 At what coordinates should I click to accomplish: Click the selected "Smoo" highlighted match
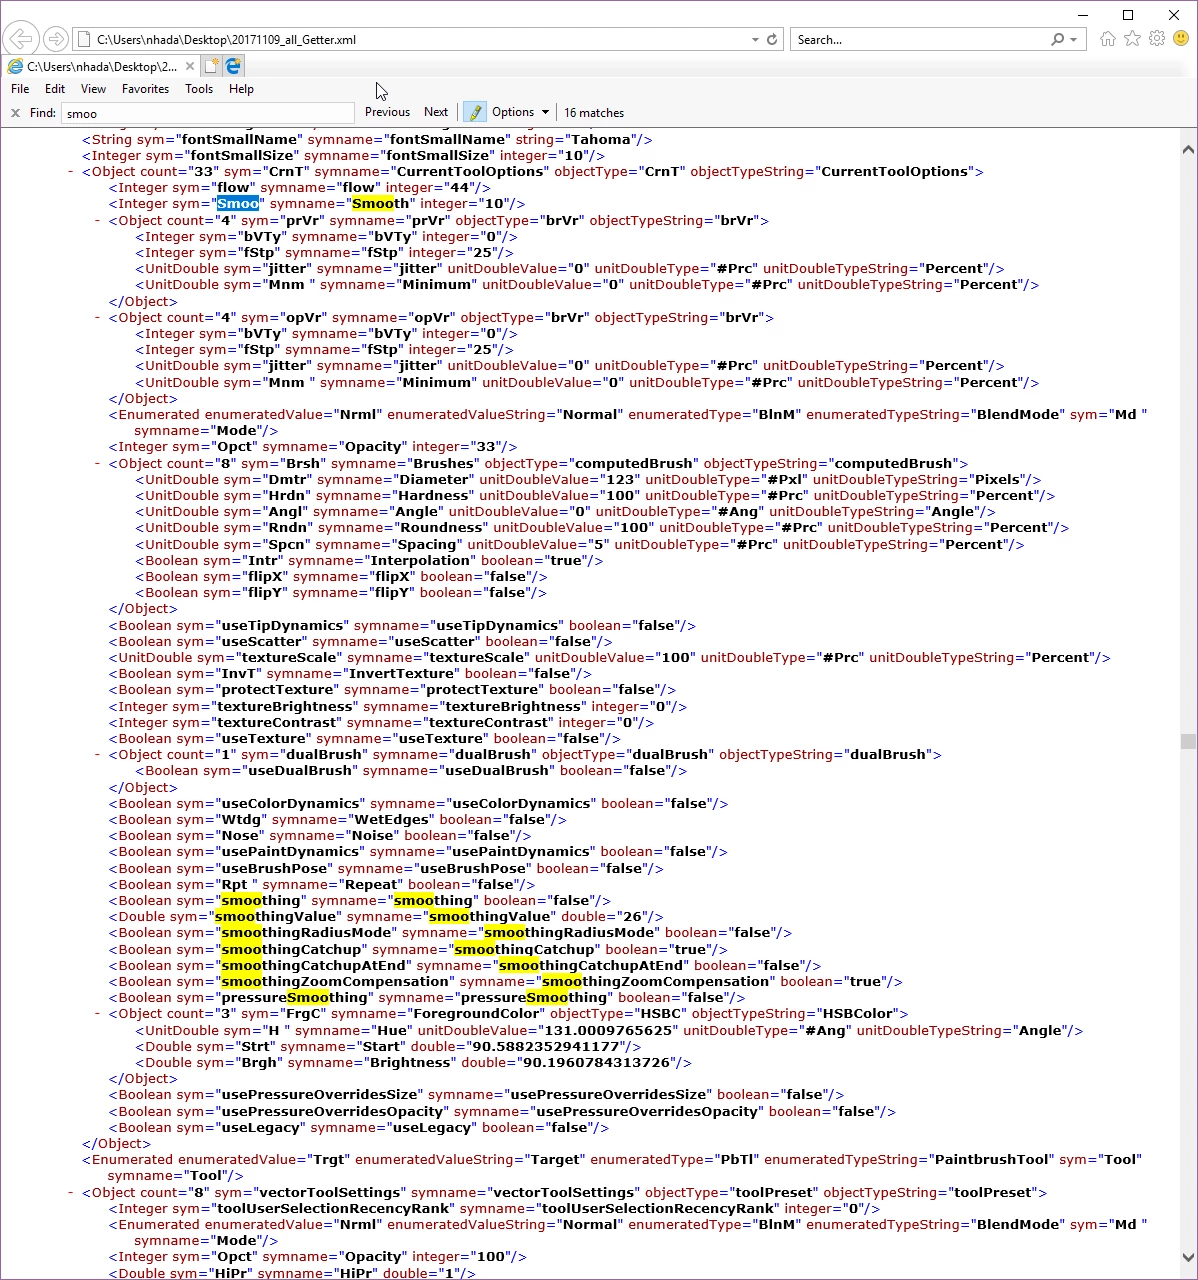point(238,204)
